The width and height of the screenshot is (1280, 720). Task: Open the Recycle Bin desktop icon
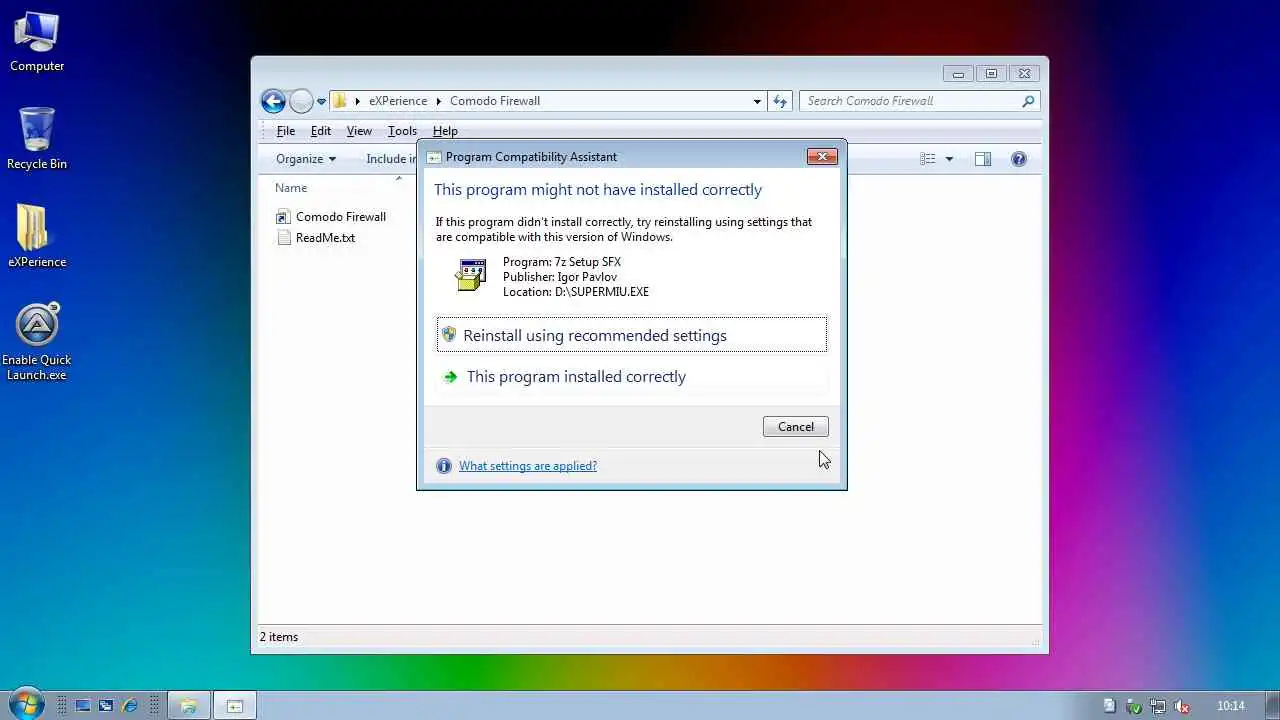click(37, 139)
